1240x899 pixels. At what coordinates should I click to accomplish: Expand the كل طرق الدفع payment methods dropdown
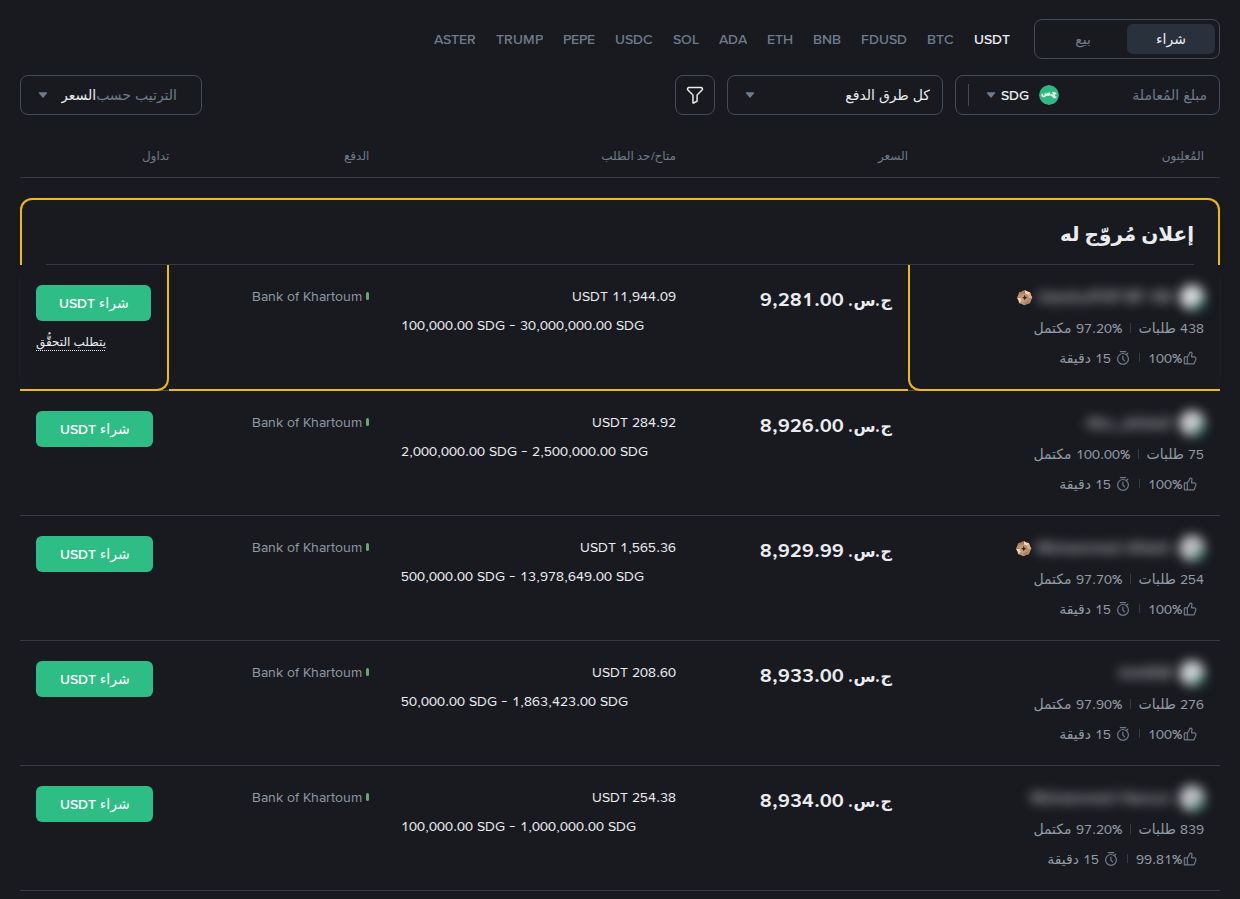pyautogui.click(x=835, y=95)
